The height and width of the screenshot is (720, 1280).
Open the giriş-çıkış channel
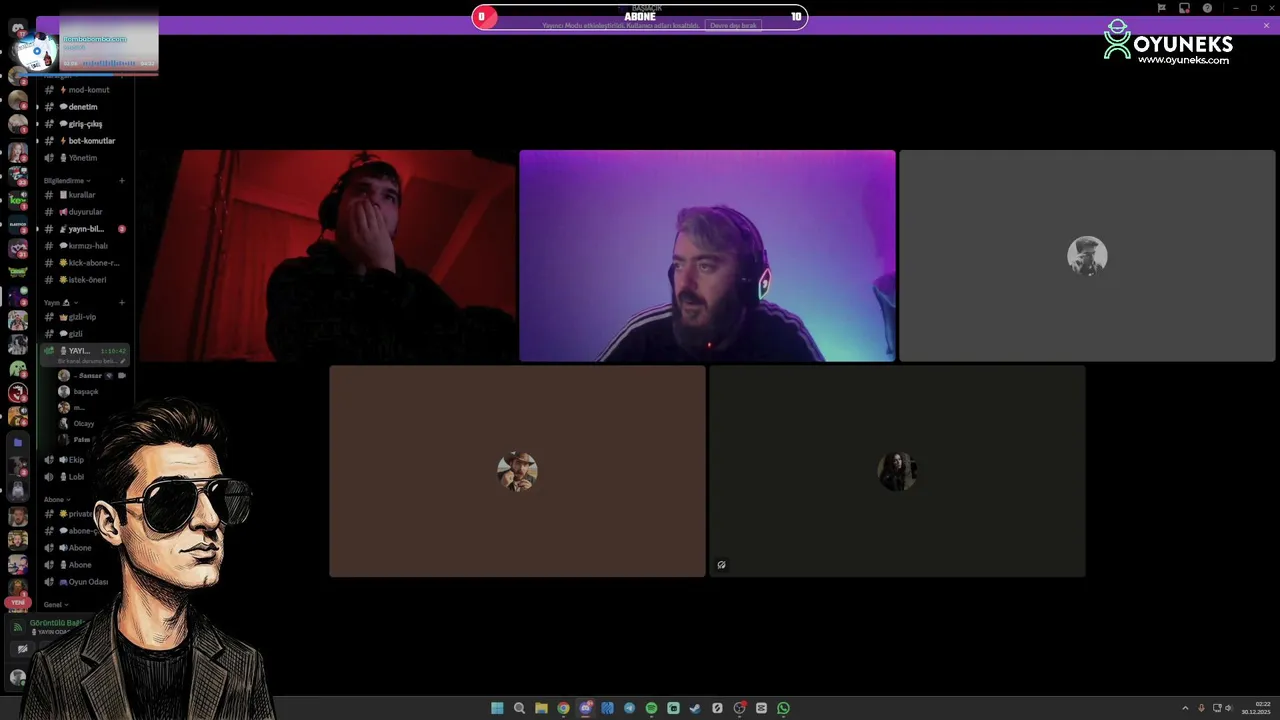point(84,124)
